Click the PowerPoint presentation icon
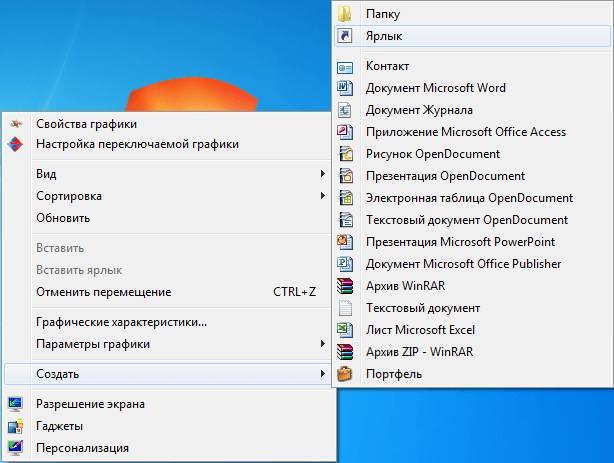614x463 pixels. (x=345, y=242)
